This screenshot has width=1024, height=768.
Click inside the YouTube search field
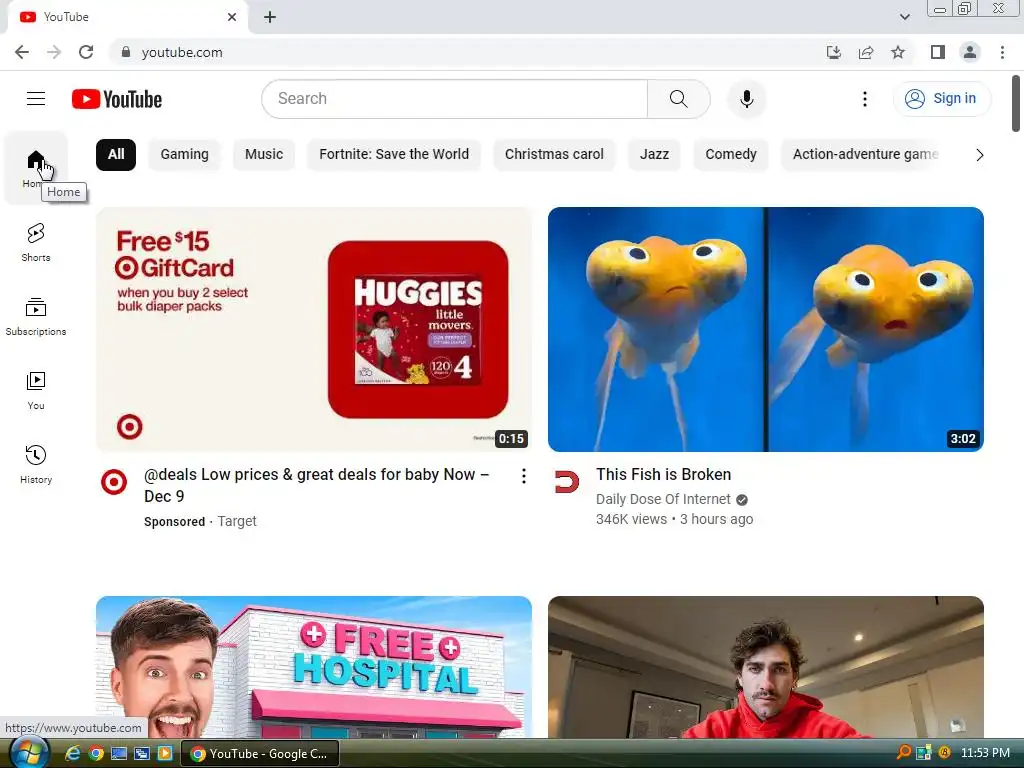455,99
